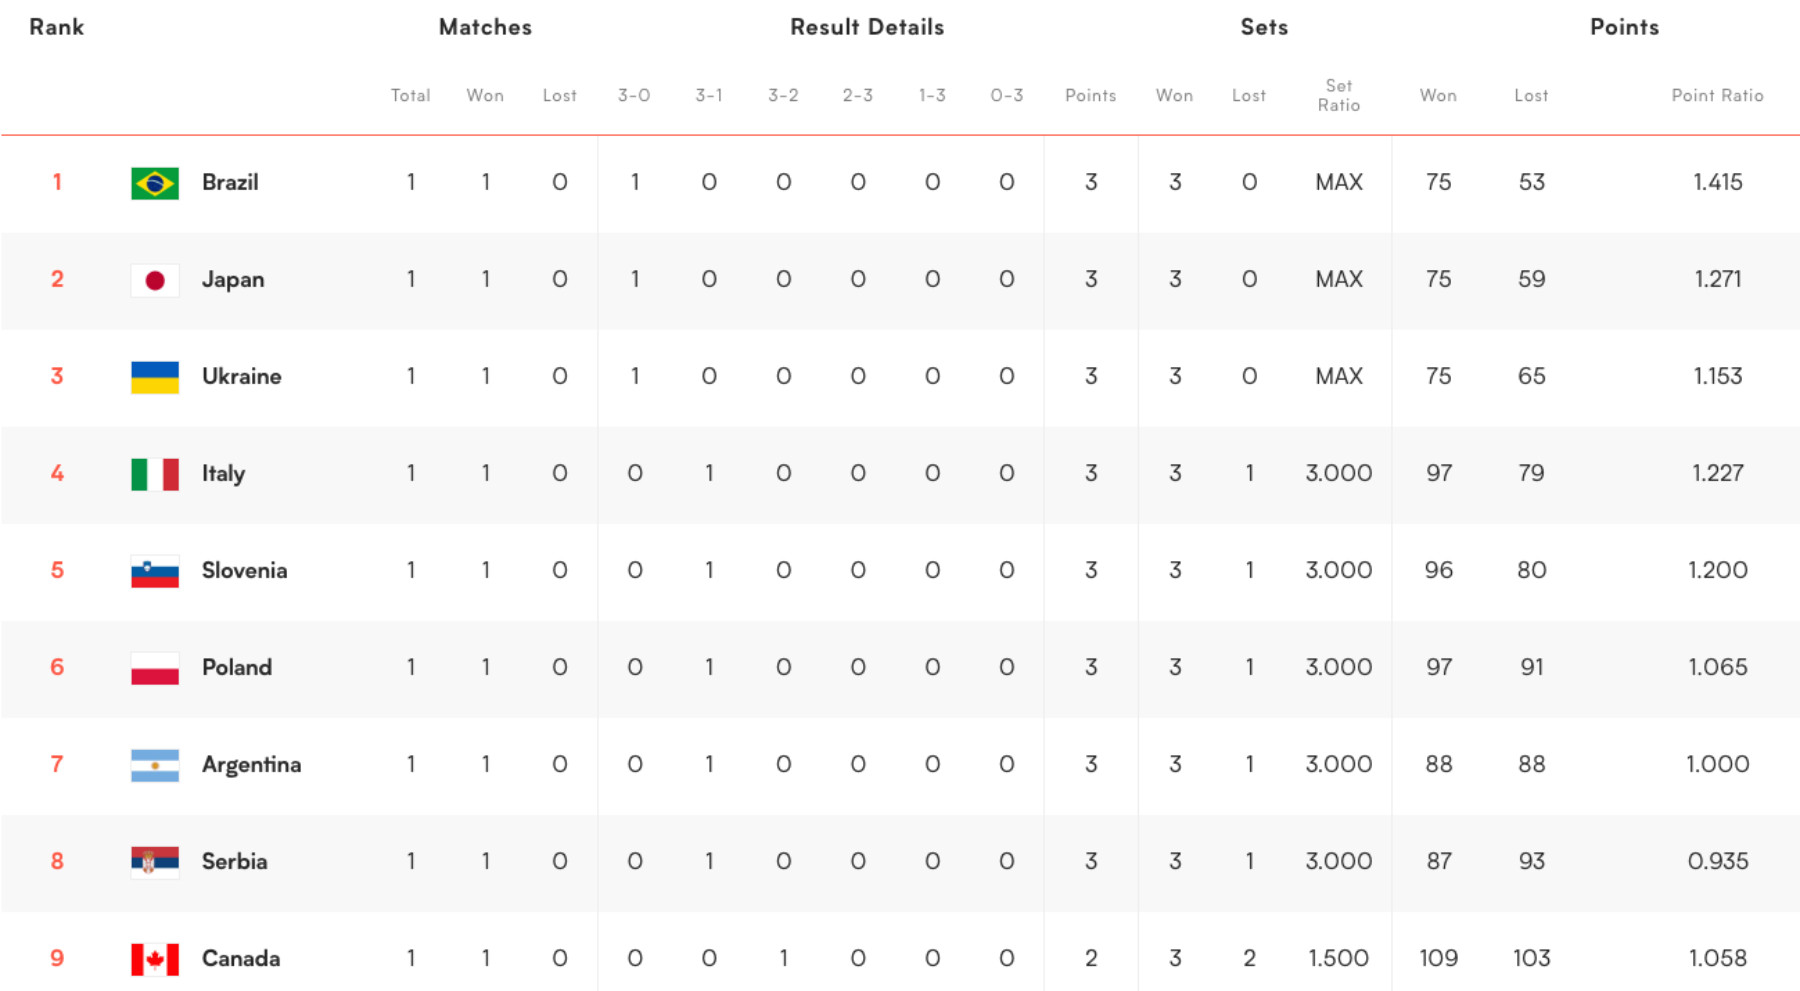This screenshot has width=1800, height=991.
Task: Select the Rank column header
Action: tap(56, 27)
